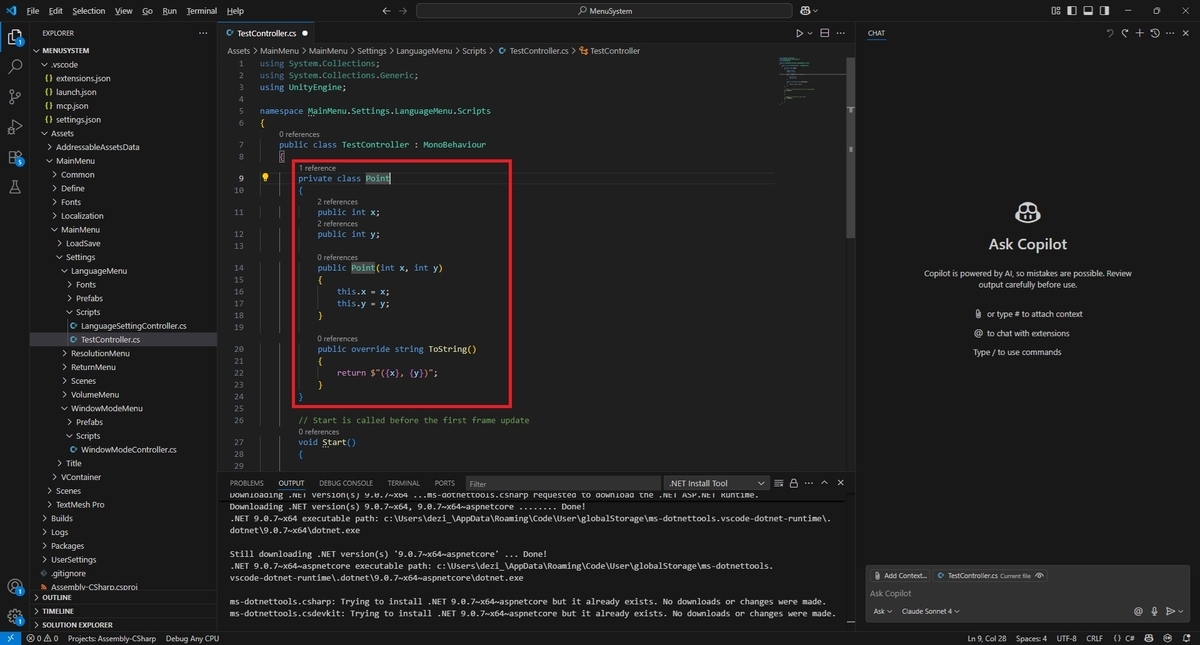Open the Search view in activity bar
This screenshot has height=645, width=1200.
pyautogui.click(x=15, y=67)
